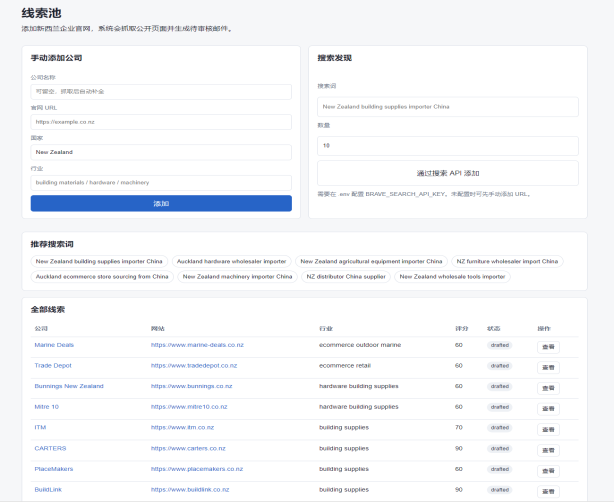Choose the New Zealand machinery importer China chip
The width and height of the screenshot is (614, 502).
237,276
